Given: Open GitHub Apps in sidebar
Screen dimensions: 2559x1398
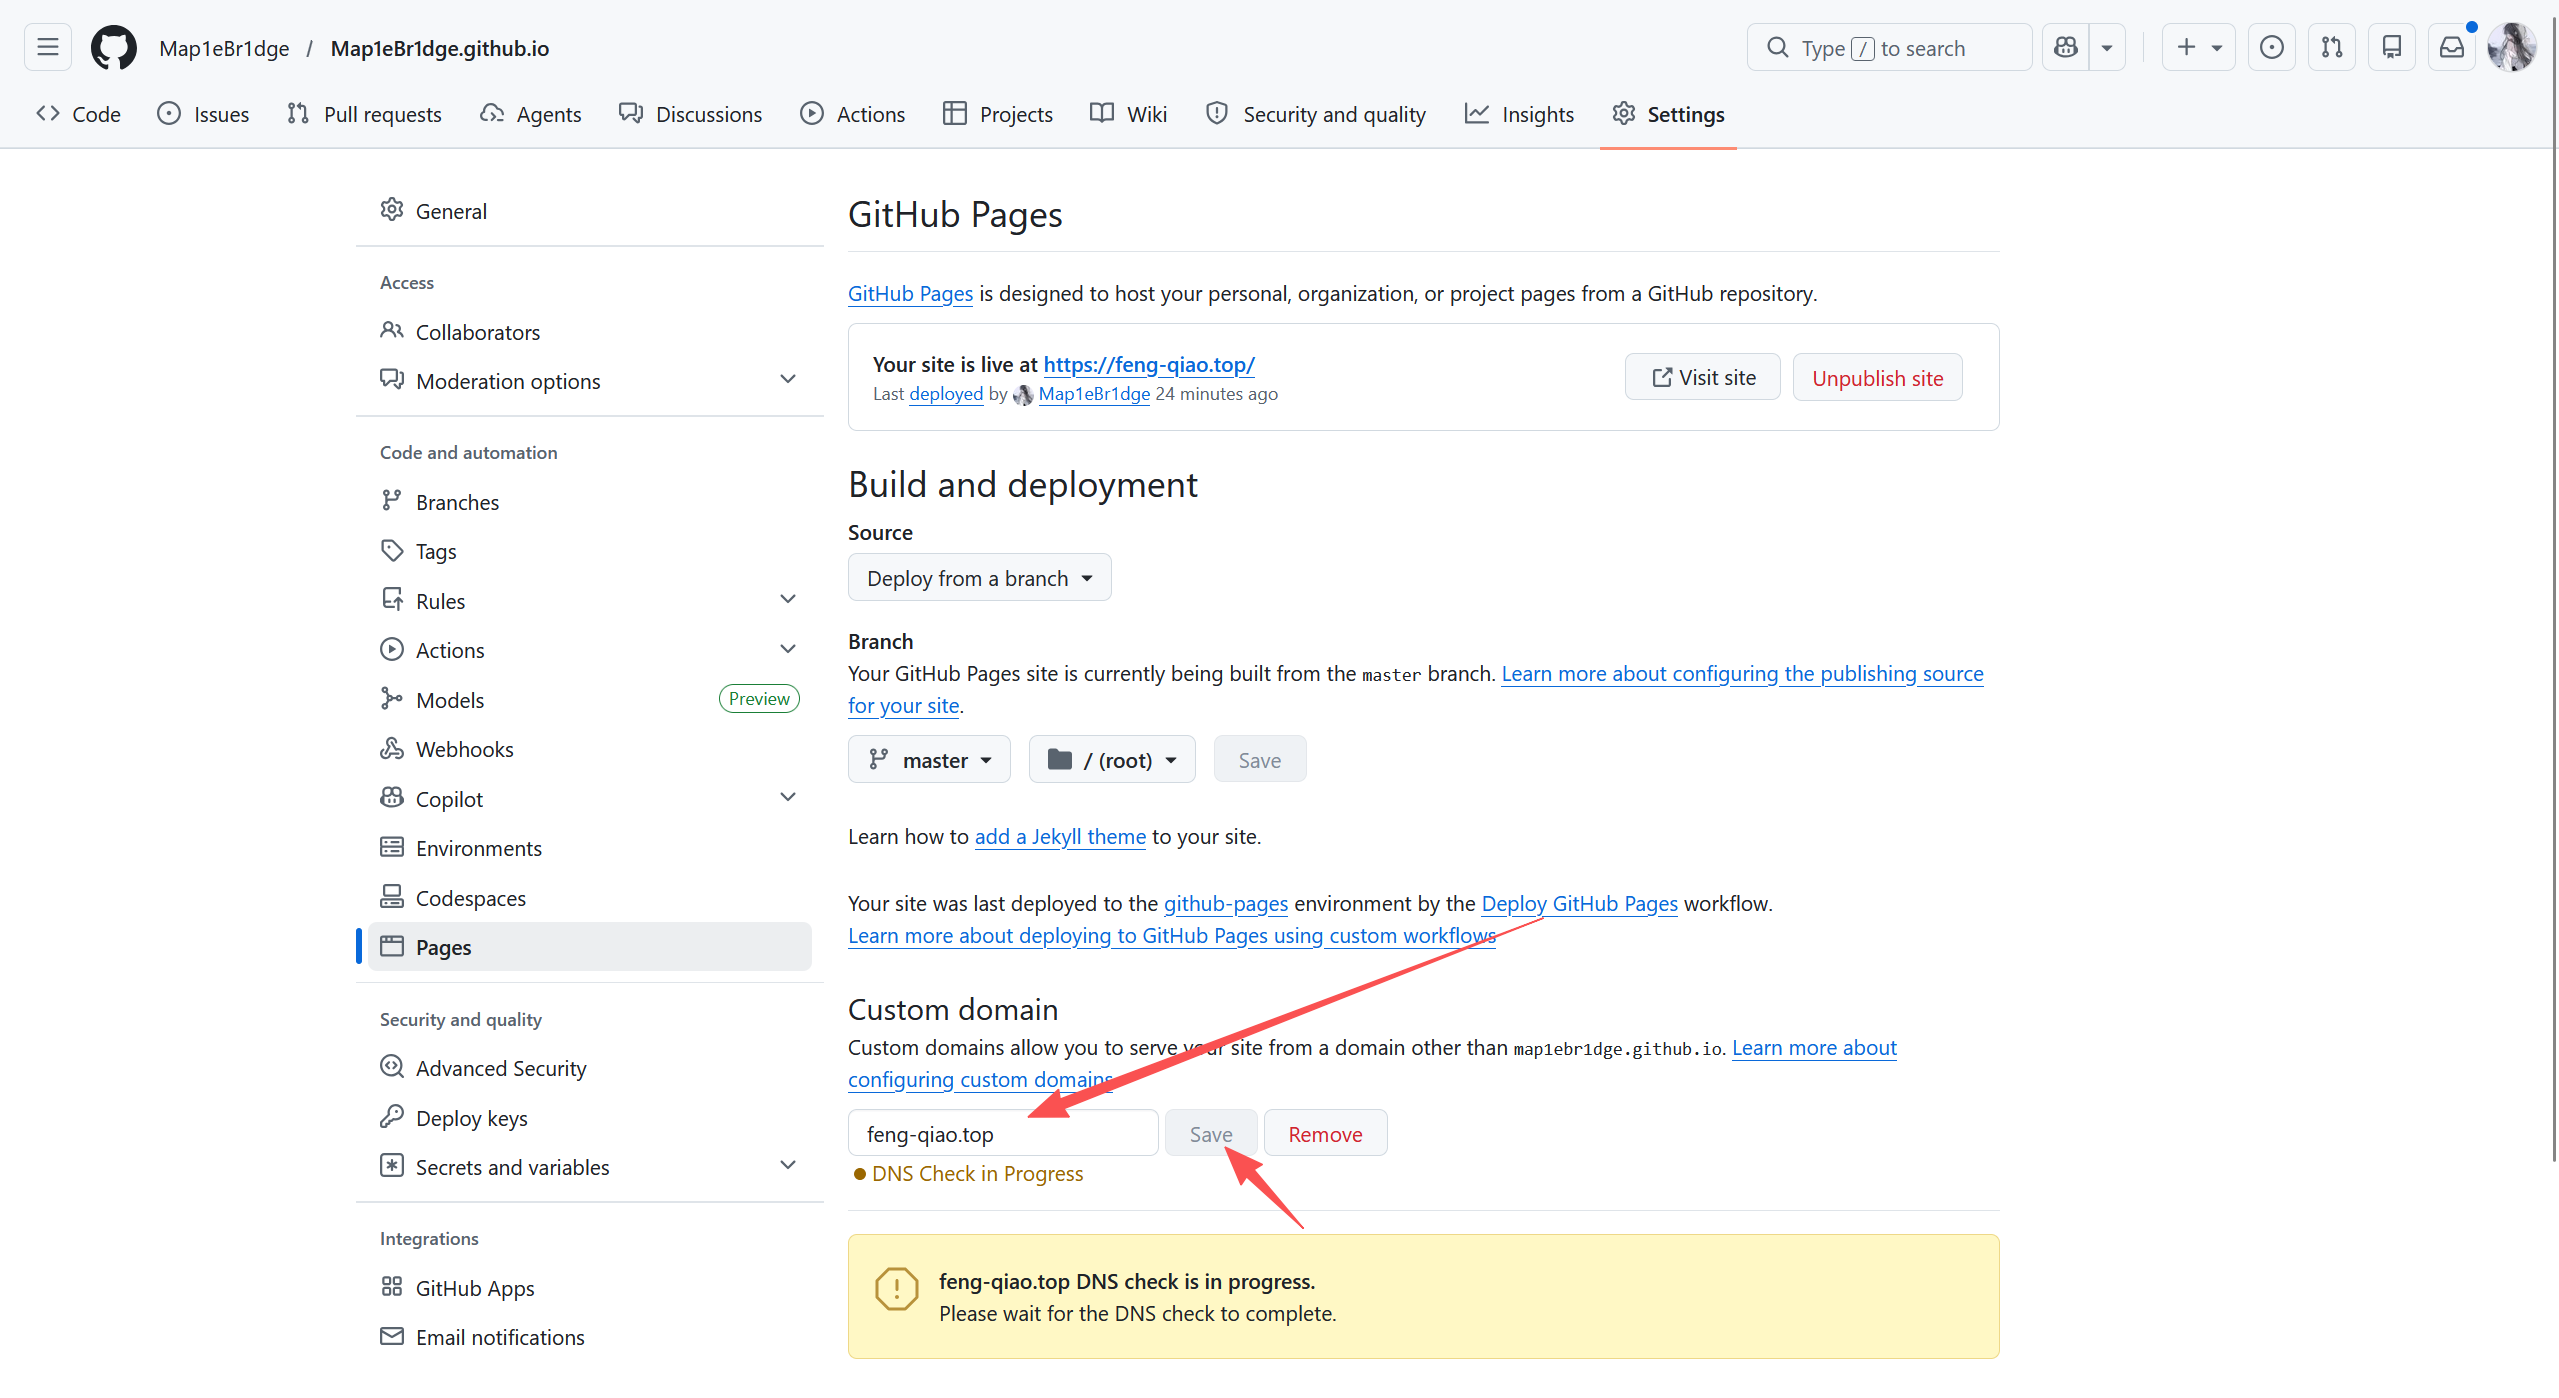Looking at the screenshot, I should click(590, 1287).
